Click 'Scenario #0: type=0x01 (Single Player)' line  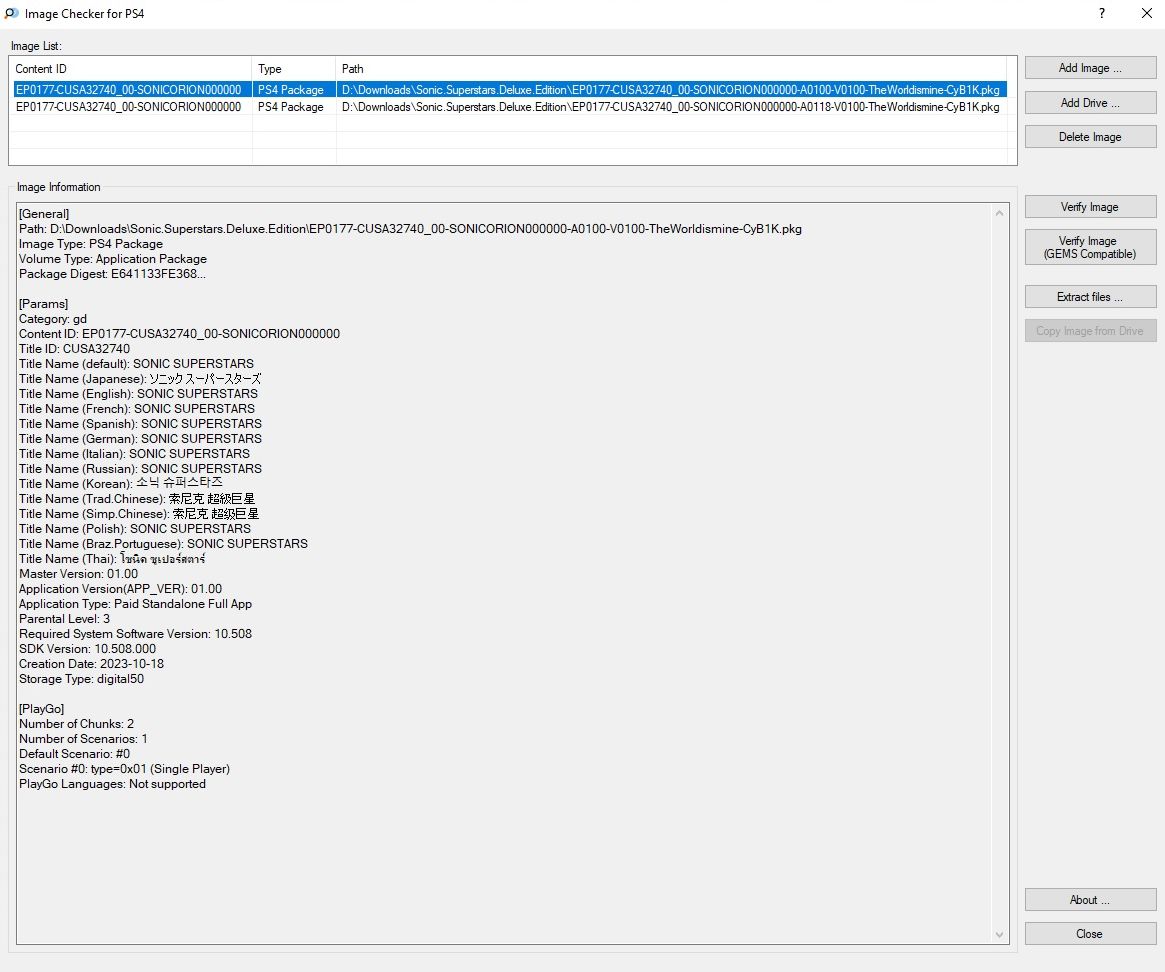pos(125,768)
